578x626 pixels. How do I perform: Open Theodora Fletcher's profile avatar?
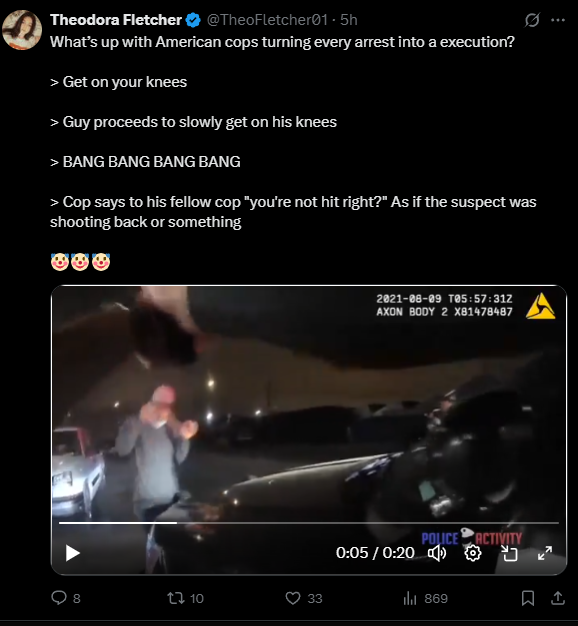(22, 30)
